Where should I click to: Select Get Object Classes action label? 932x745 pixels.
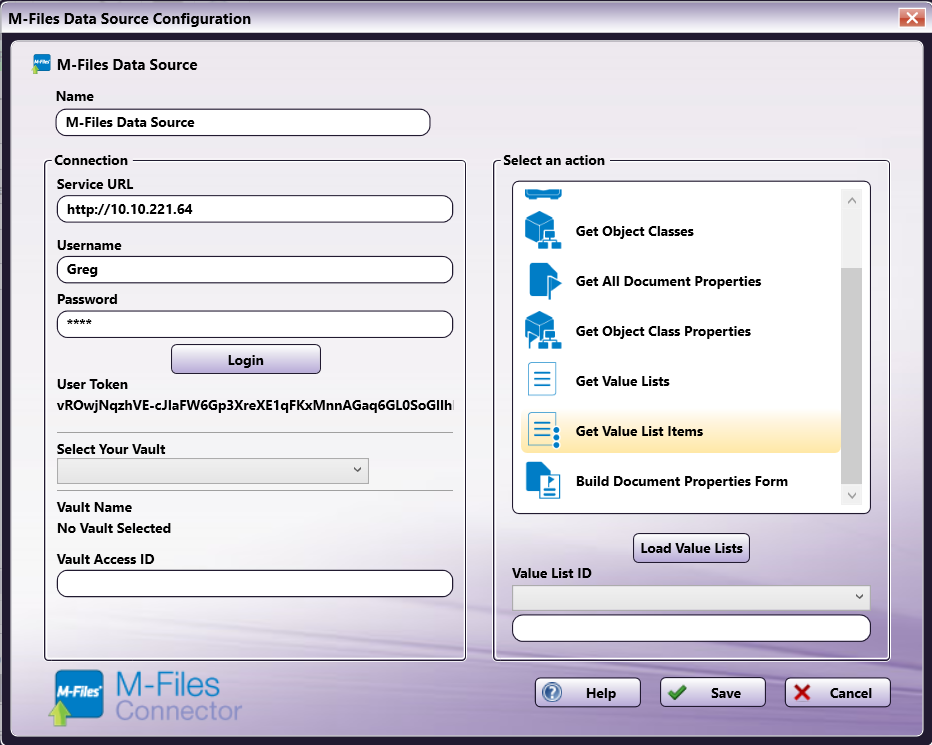click(634, 231)
